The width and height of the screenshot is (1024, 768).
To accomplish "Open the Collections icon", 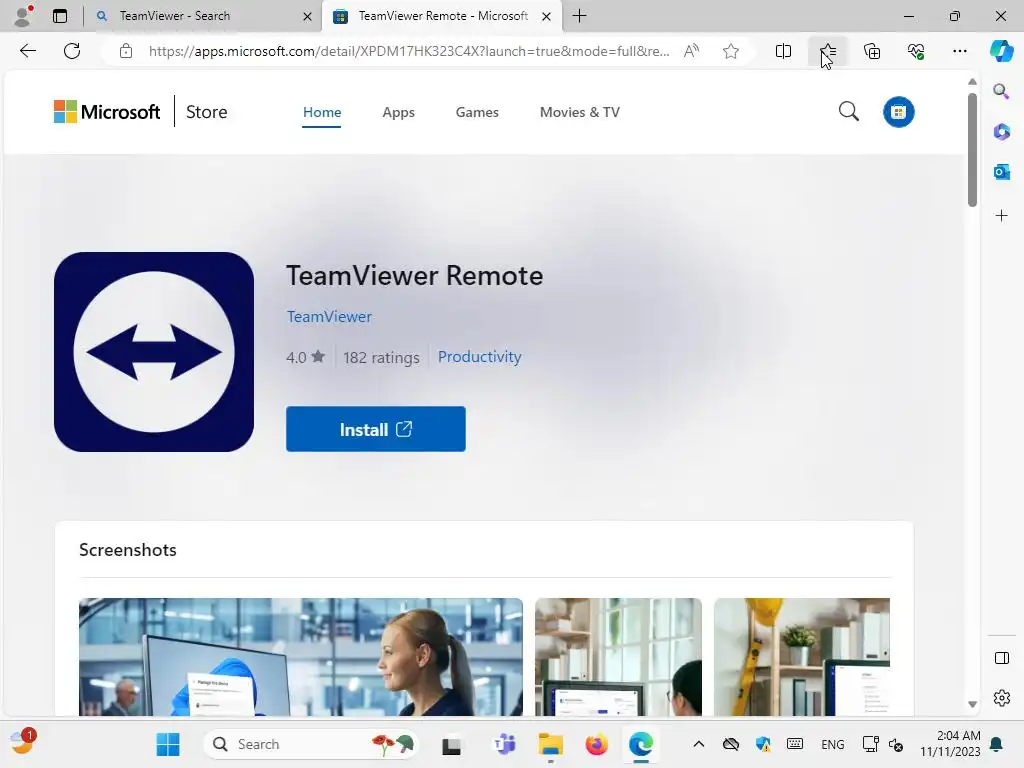I will (x=872, y=51).
